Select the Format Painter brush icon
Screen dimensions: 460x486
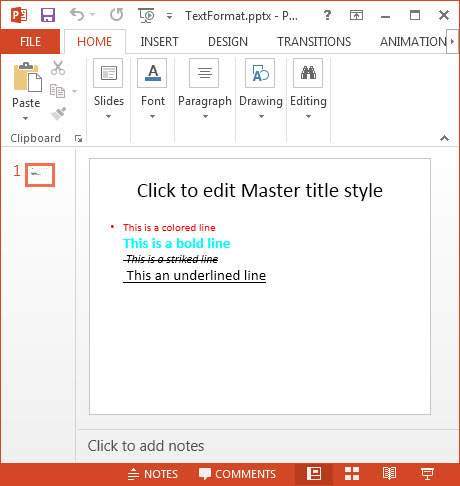[x=58, y=113]
